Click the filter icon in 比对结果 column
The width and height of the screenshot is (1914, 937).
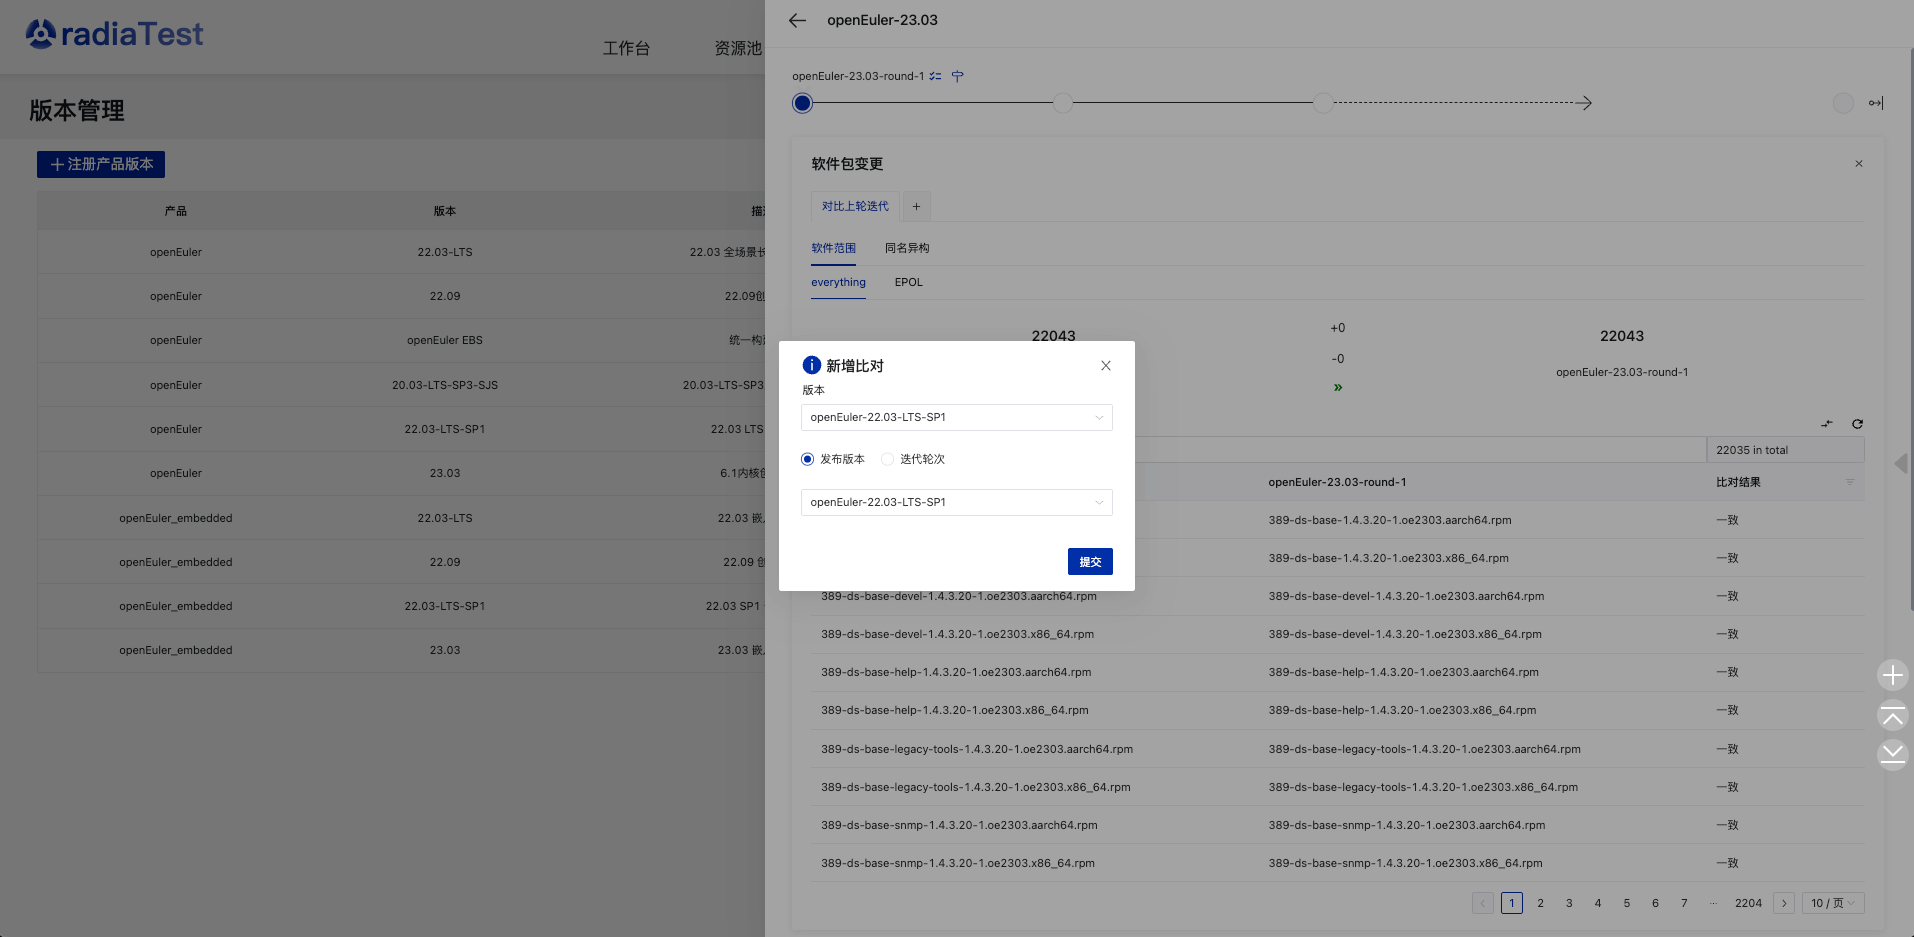click(x=1849, y=482)
